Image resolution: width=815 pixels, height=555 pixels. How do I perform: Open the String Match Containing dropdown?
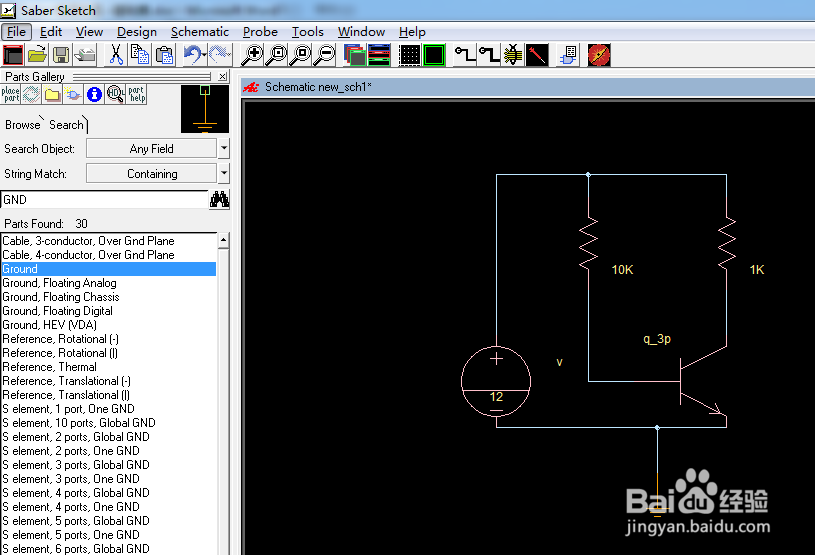[x=224, y=174]
